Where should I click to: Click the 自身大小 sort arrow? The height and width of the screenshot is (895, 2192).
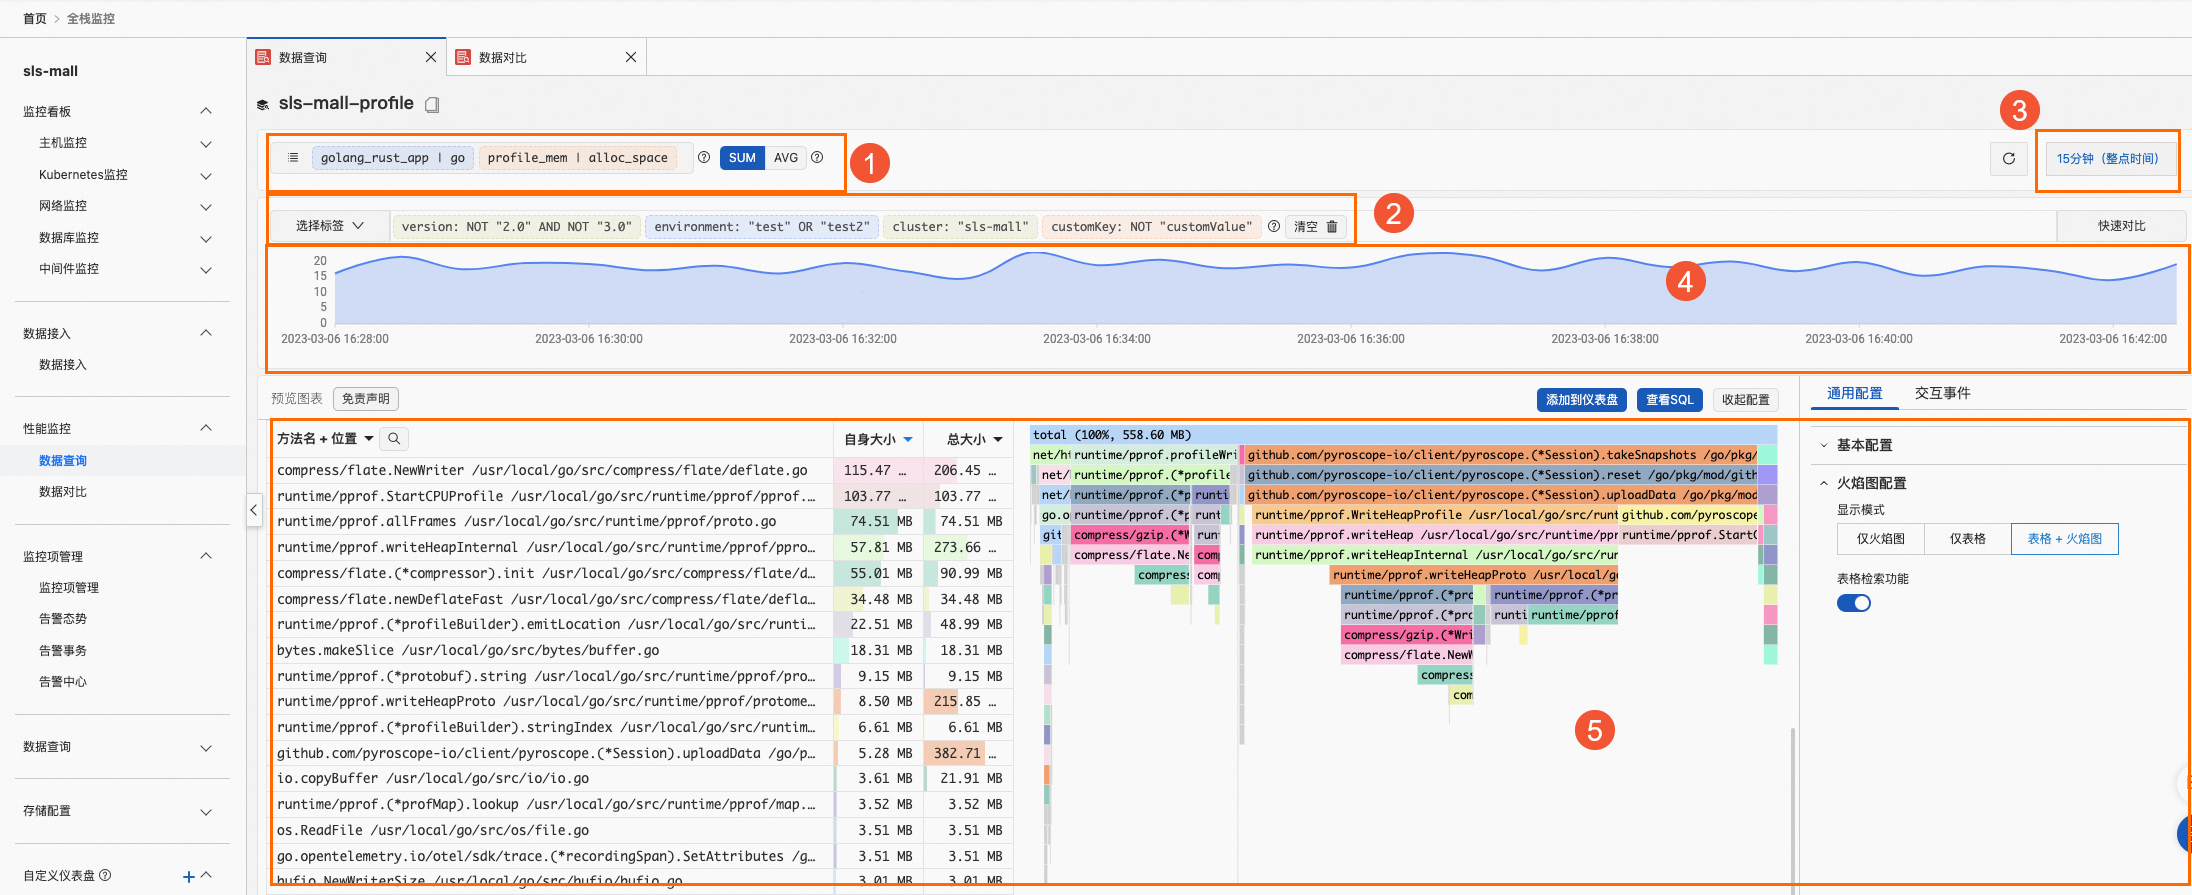[x=908, y=439]
